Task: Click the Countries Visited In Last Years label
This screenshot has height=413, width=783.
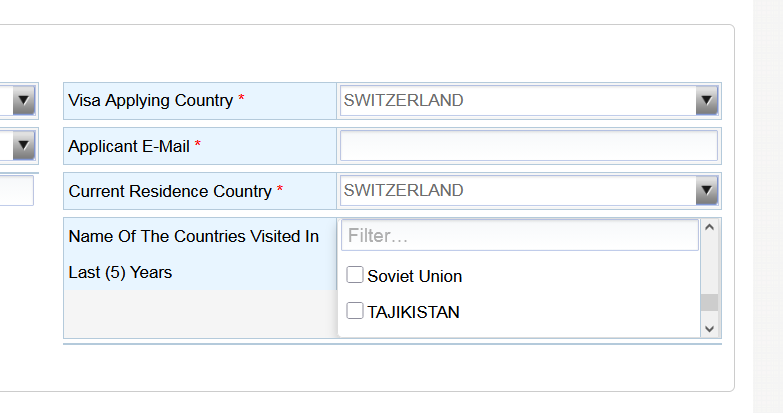Action: pyautogui.click(x=193, y=253)
